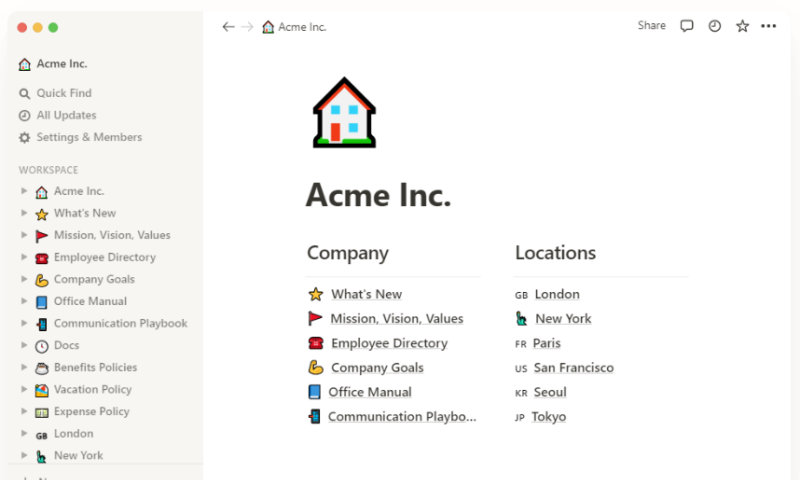
Task: Open the truncated Communication Playbo... link
Action: [x=402, y=417]
